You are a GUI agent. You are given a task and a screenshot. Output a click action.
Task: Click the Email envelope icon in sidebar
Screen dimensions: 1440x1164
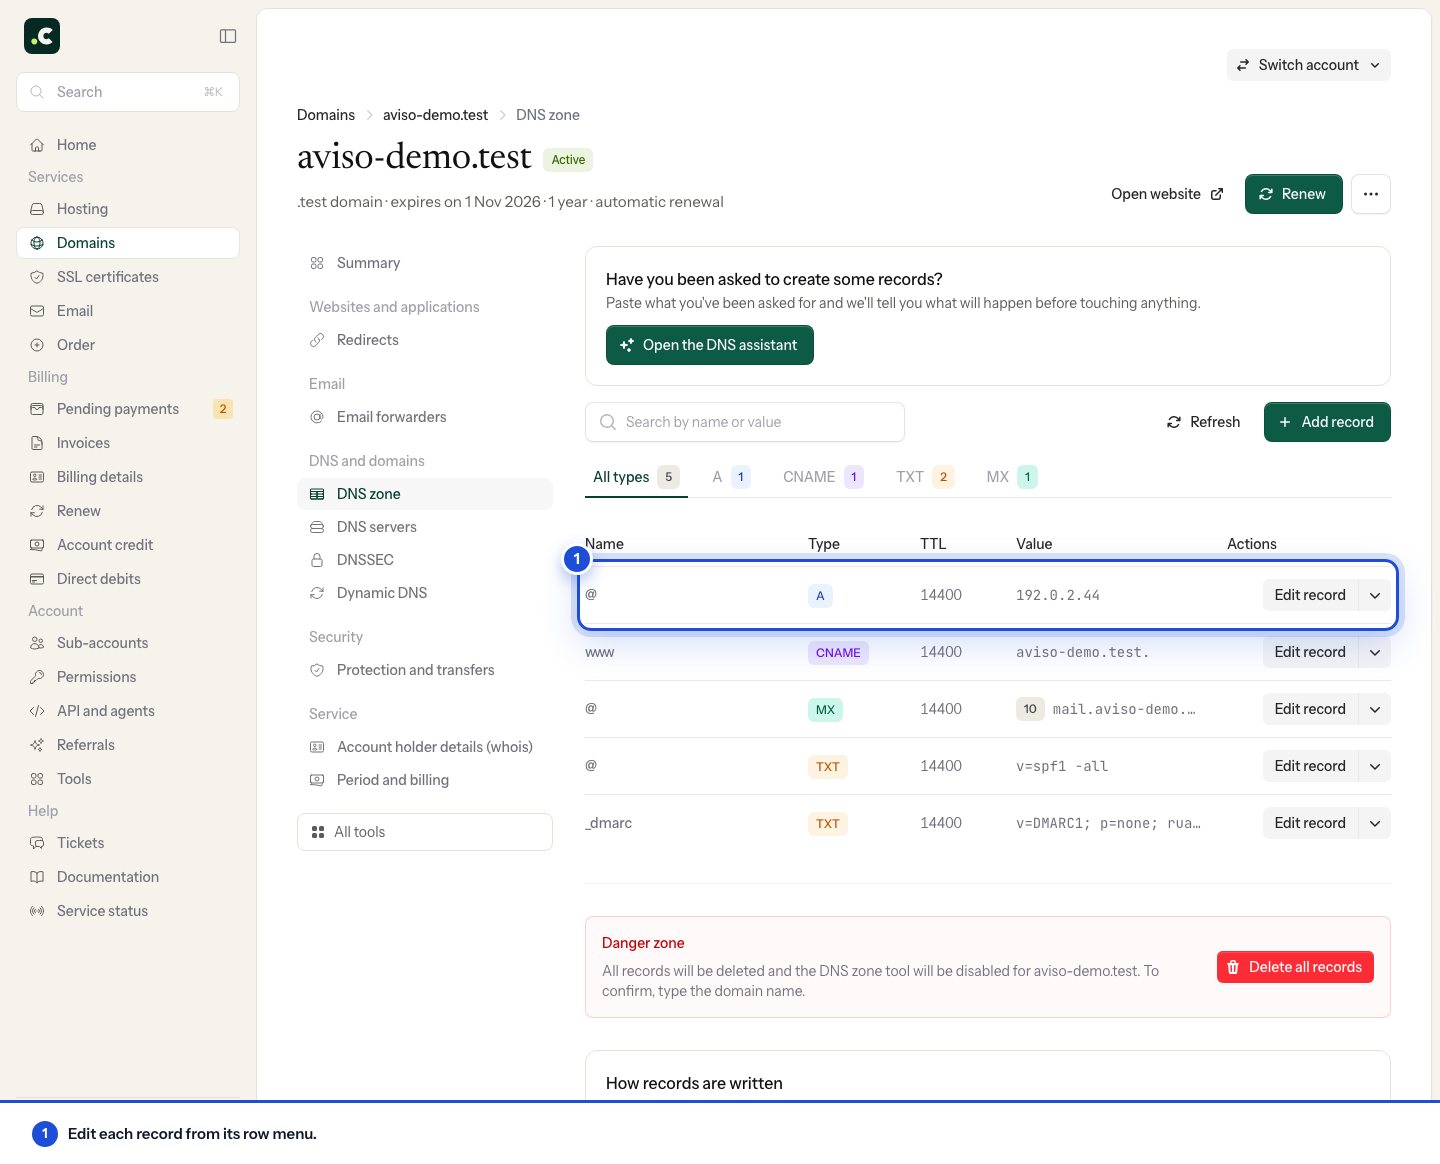coord(37,311)
